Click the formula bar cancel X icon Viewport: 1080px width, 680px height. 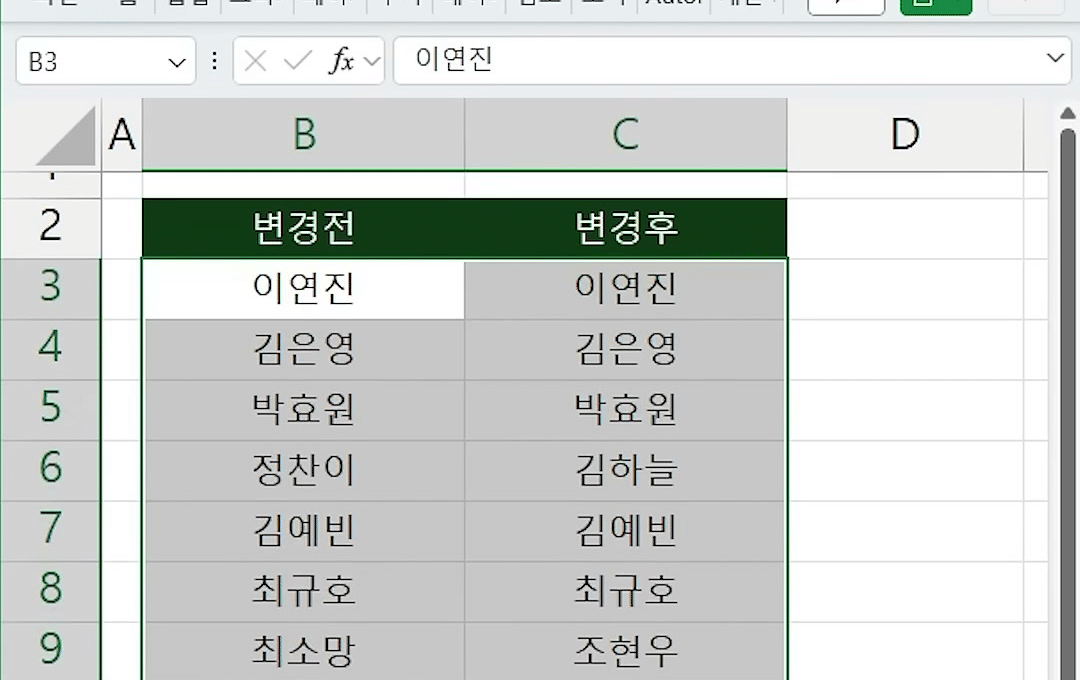point(256,61)
